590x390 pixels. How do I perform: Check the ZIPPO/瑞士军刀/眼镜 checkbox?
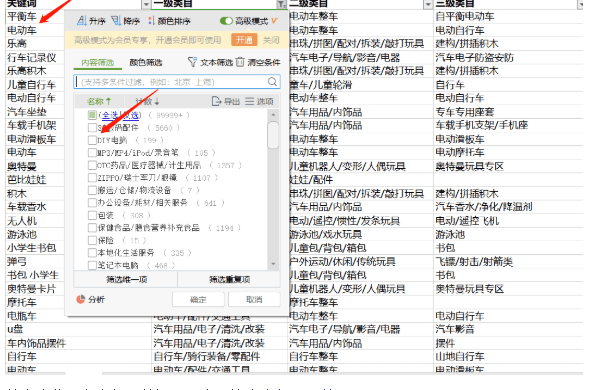coord(92,177)
